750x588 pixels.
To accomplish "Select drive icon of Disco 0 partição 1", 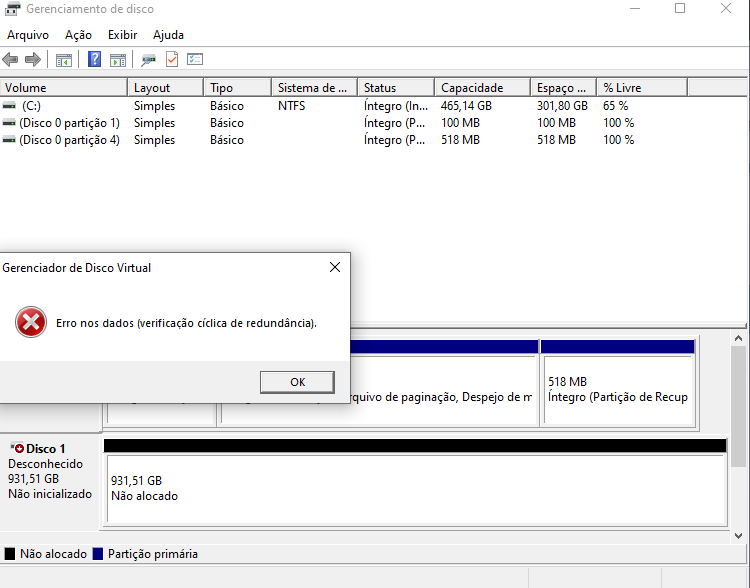I will click(9, 123).
